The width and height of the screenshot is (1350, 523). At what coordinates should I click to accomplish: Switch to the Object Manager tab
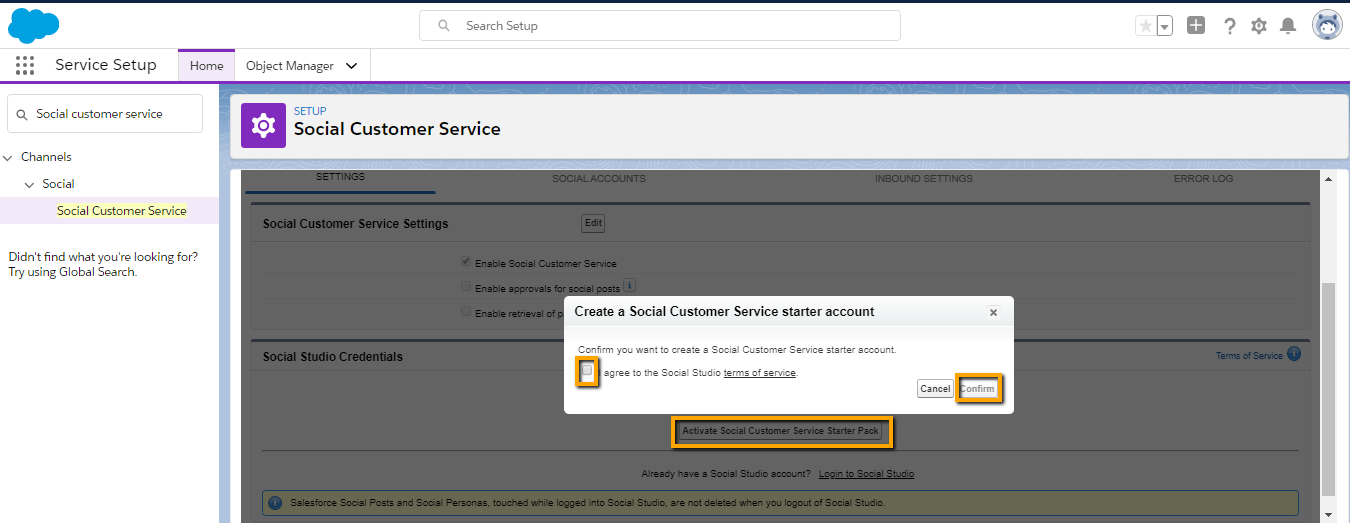click(x=290, y=66)
